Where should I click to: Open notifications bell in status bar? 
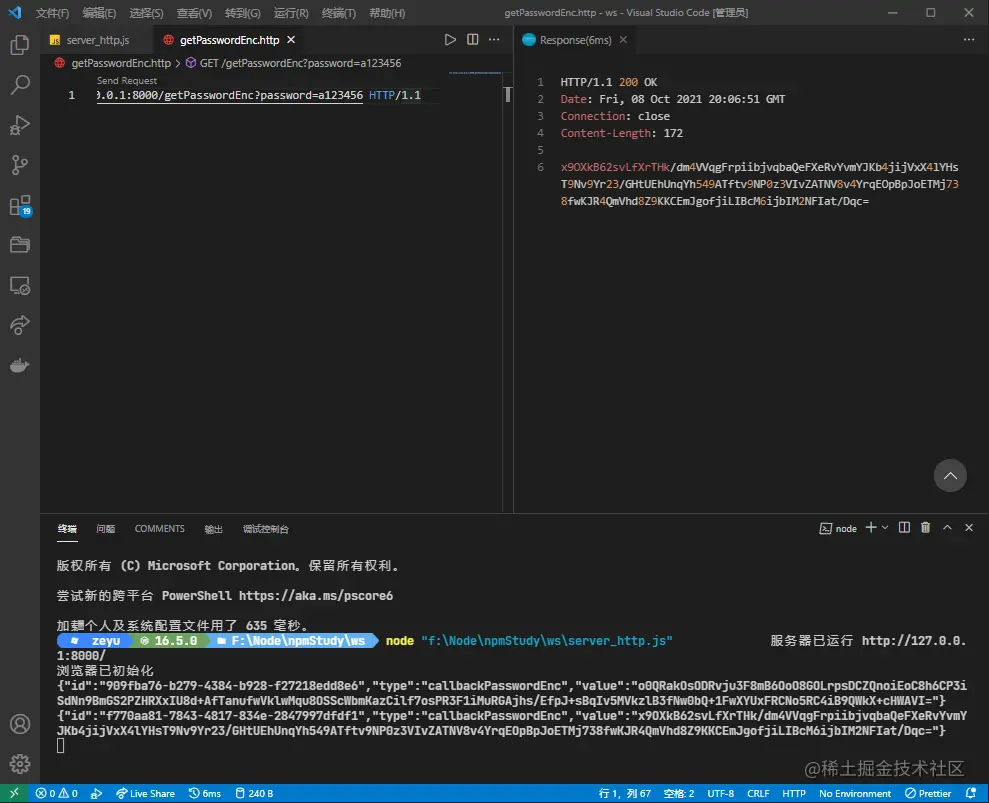coord(971,794)
